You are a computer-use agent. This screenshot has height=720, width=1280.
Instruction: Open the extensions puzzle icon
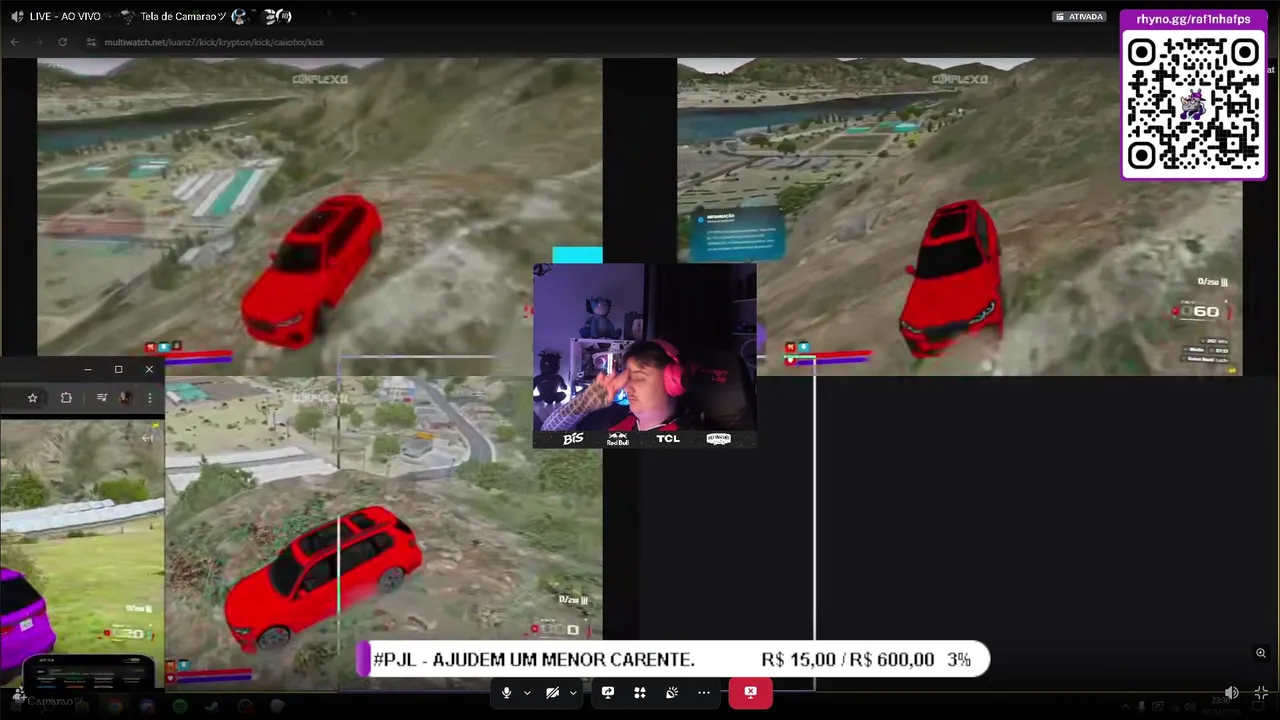point(66,398)
